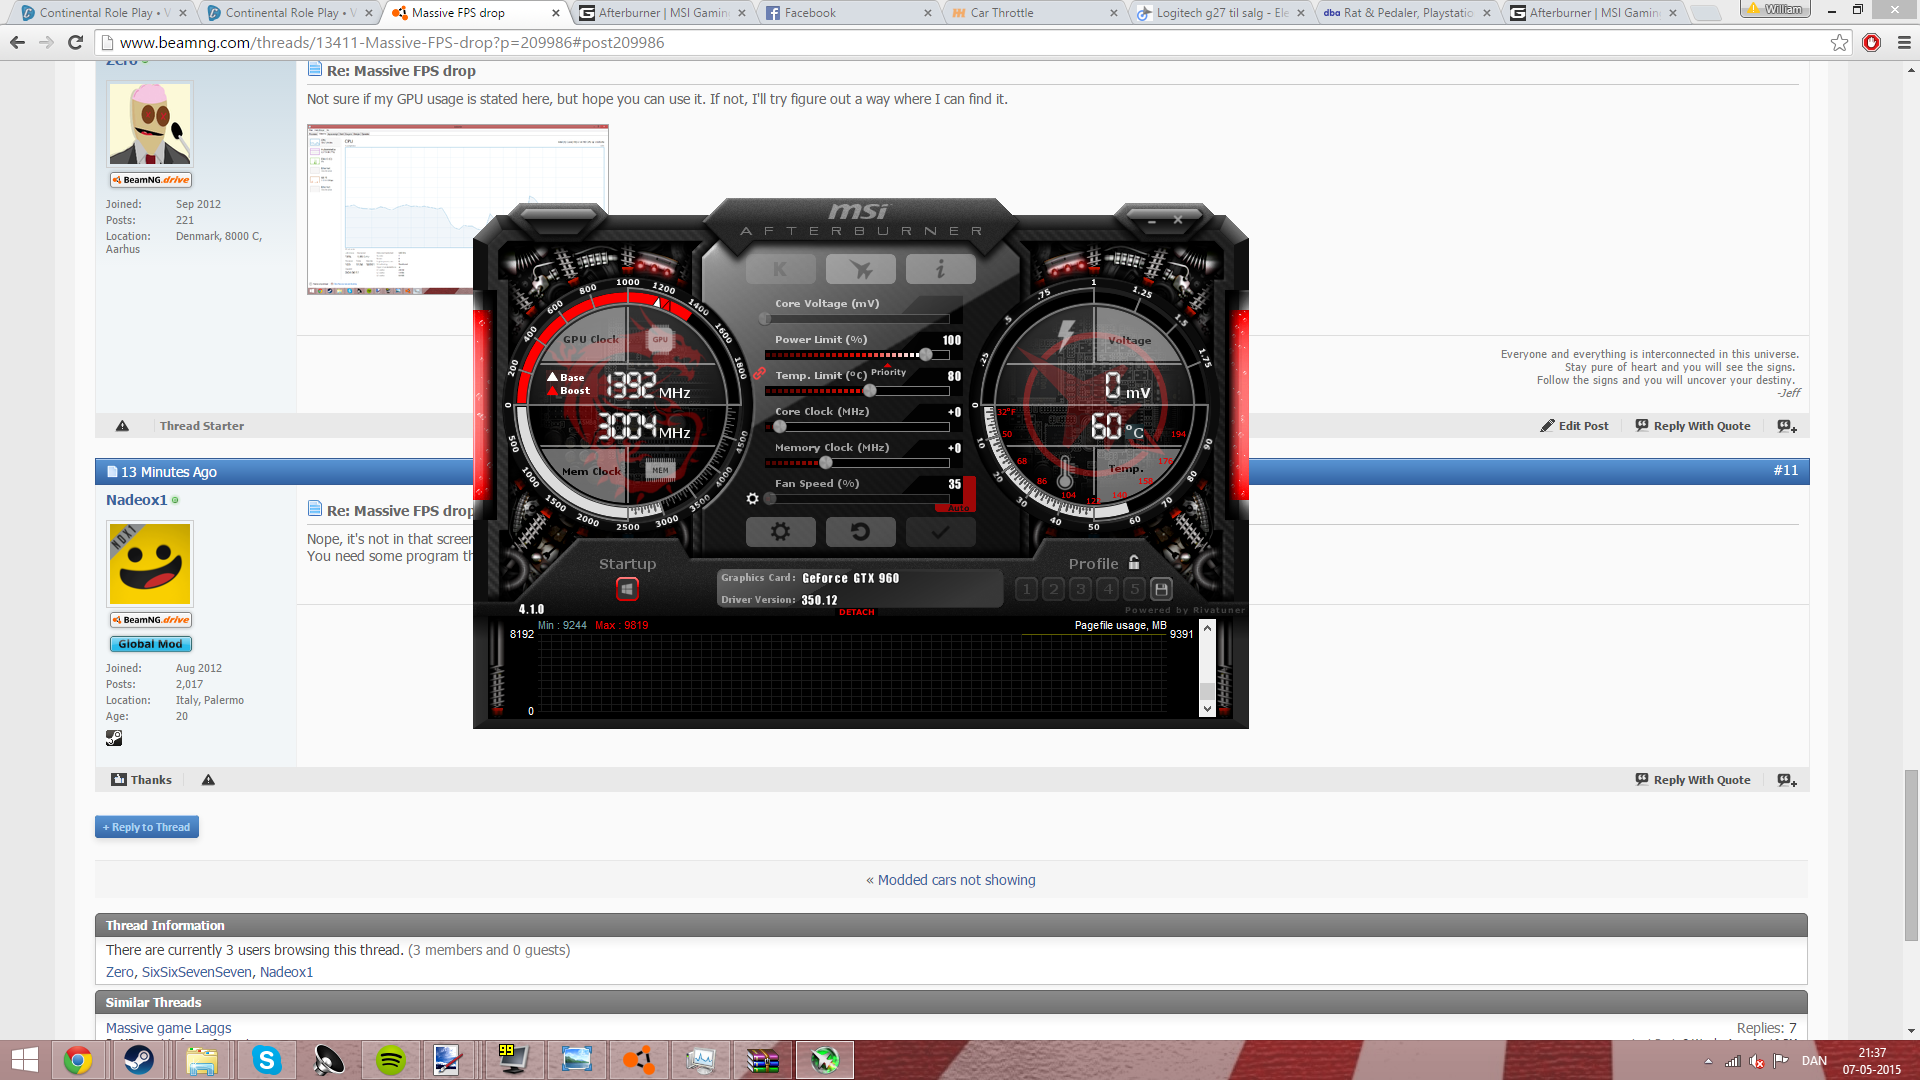1920x1080 pixels.
Task: Click Reply With Quote on Nadeox1's post
Action: (x=1693, y=780)
